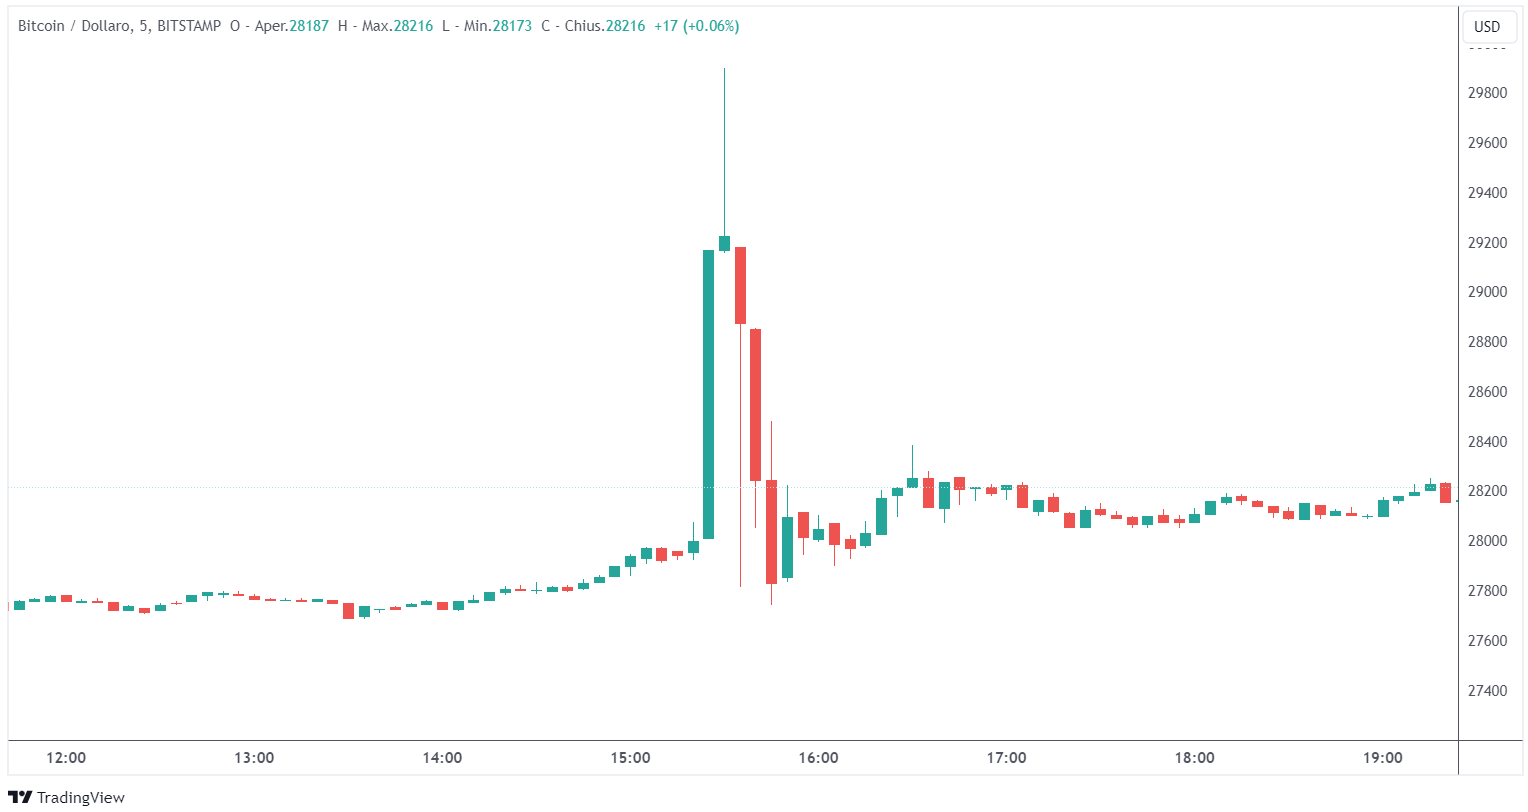
Task: Click the 29000 price scale label
Action: 1487,292
